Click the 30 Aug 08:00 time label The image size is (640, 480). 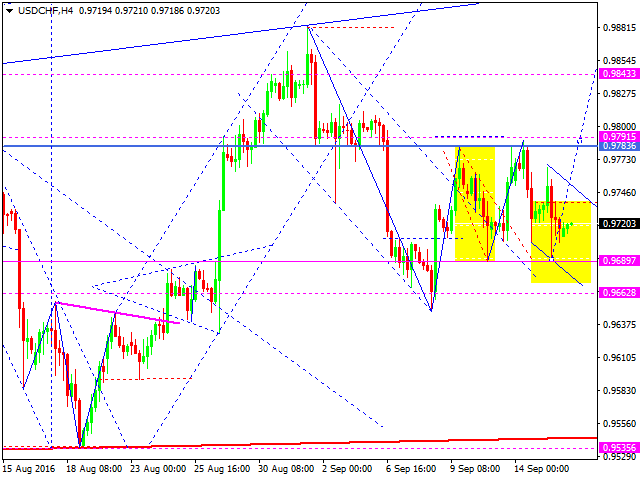click(x=286, y=469)
